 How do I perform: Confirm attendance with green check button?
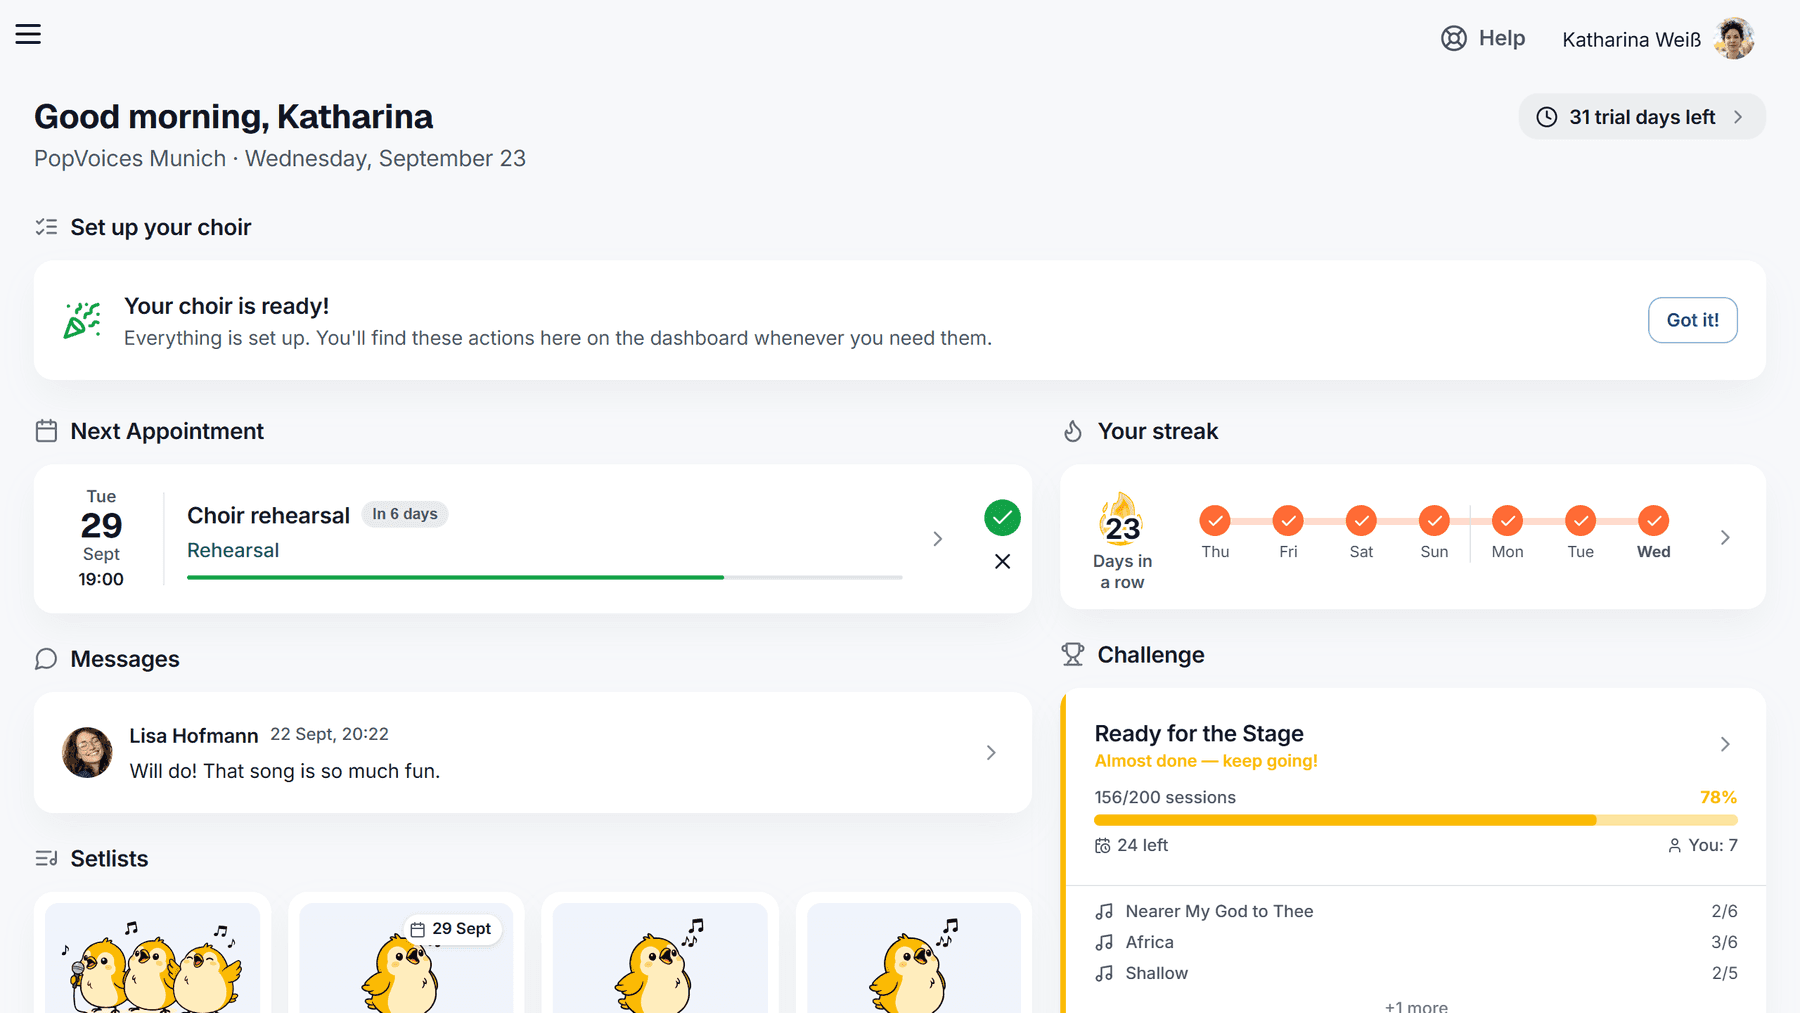click(x=1002, y=518)
